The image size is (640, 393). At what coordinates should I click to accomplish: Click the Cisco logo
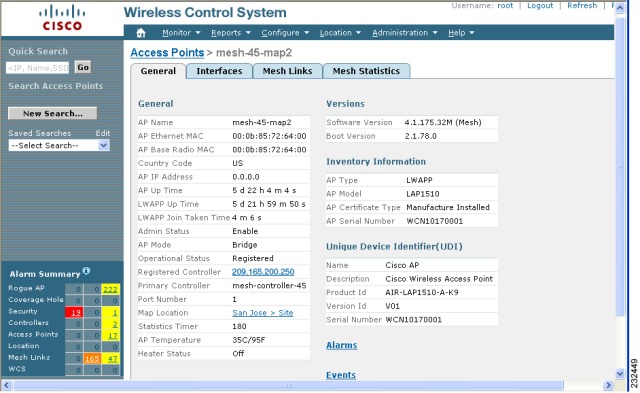[62, 18]
